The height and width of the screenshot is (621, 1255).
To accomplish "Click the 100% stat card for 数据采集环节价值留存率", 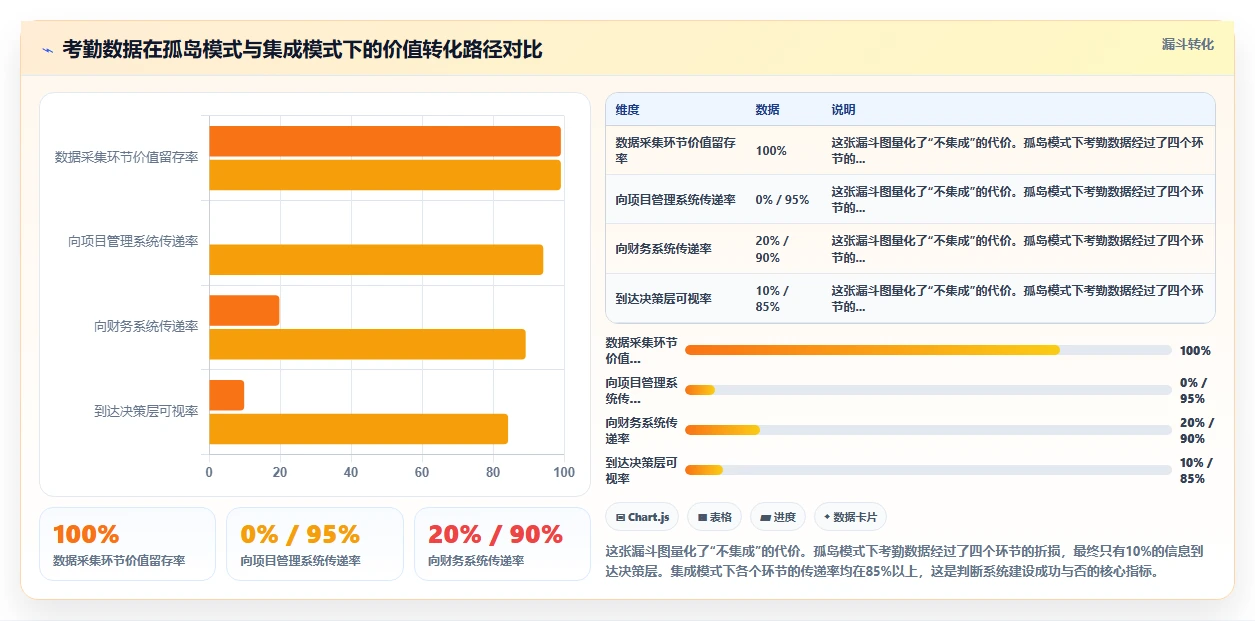I will (x=127, y=544).
